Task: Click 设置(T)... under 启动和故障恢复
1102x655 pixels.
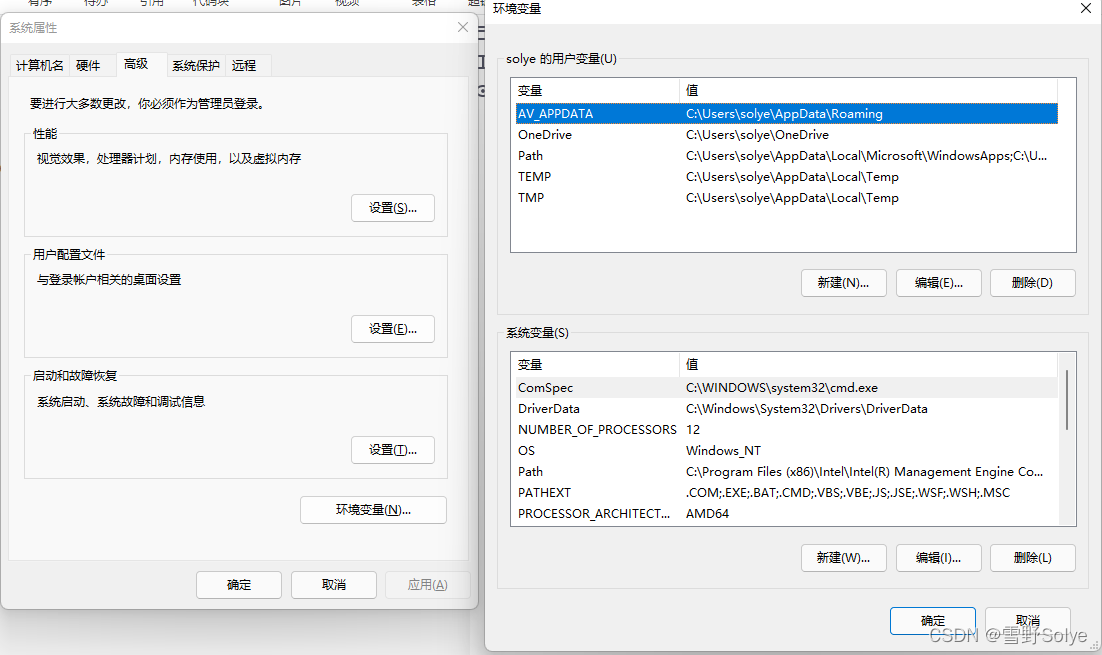Action: (x=393, y=450)
